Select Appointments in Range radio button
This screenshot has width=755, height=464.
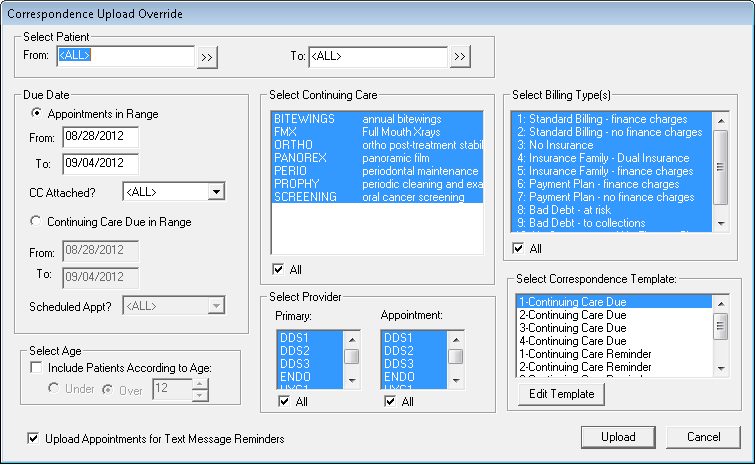37,114
